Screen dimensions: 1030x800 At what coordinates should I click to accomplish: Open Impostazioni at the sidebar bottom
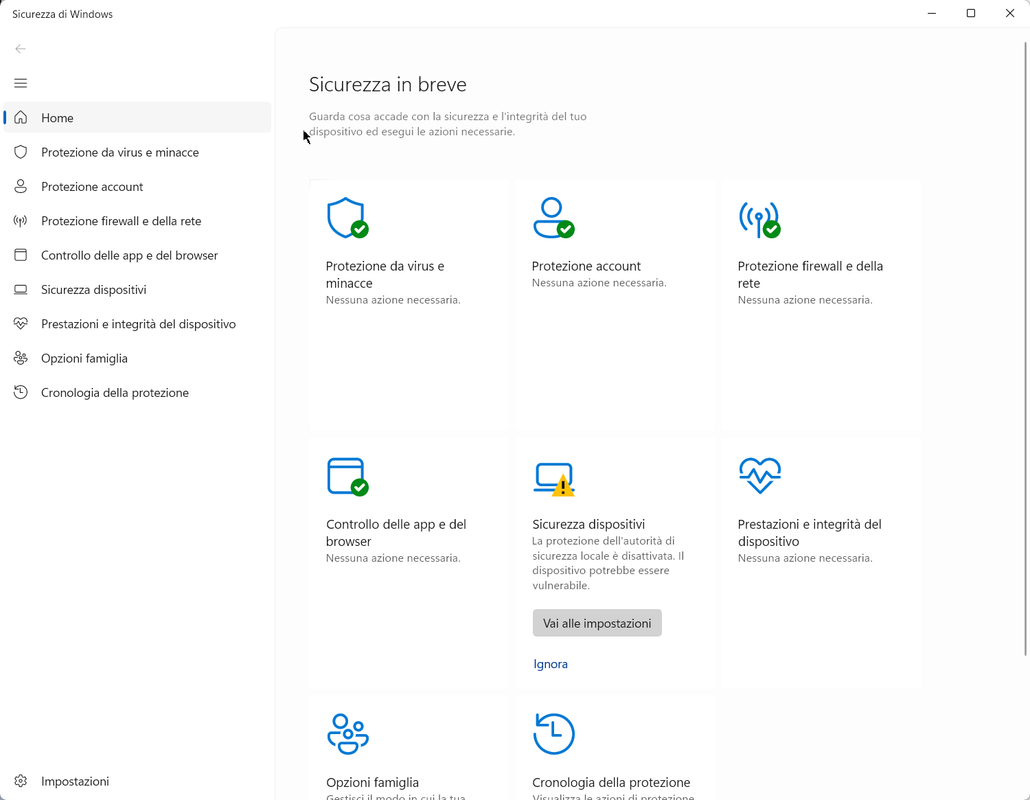(x=137, y=781)
